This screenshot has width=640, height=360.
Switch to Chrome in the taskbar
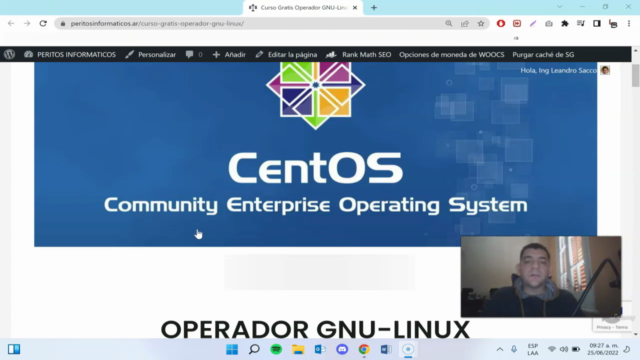coord(364,349)
